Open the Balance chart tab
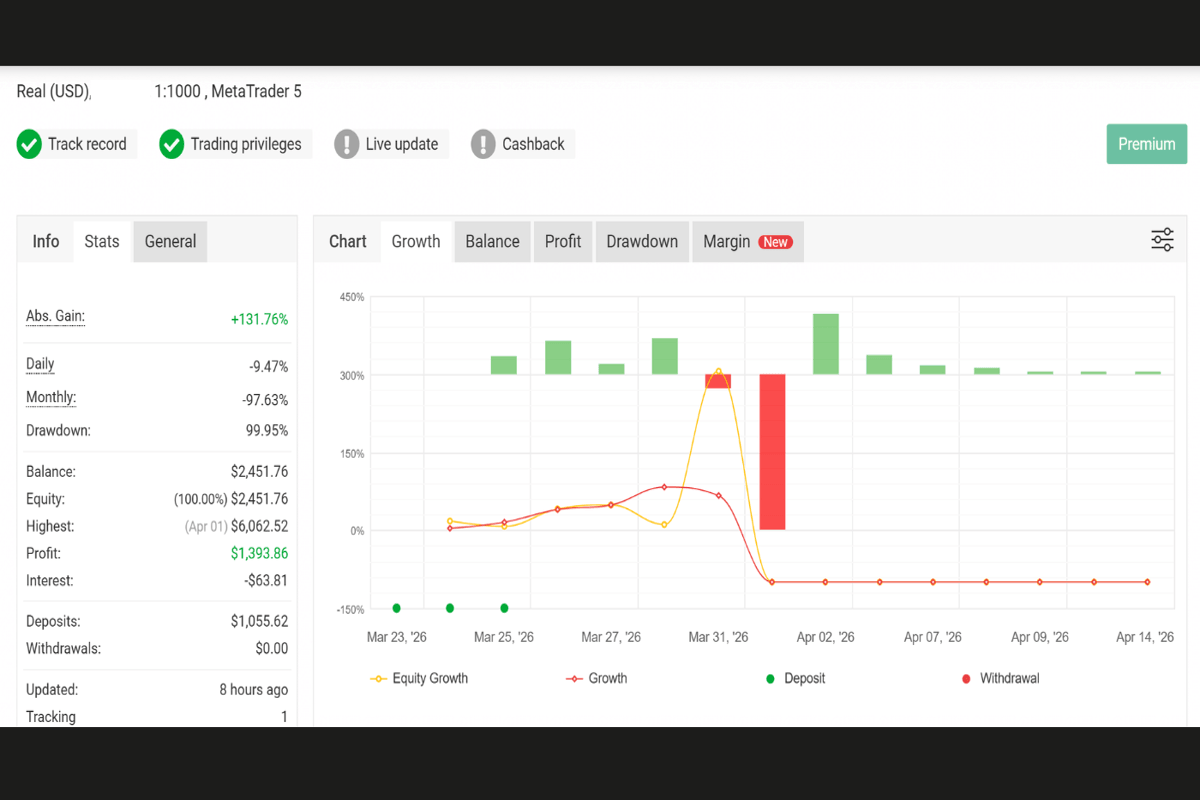This screenshot has width=1200, height=800. [492, 241]
